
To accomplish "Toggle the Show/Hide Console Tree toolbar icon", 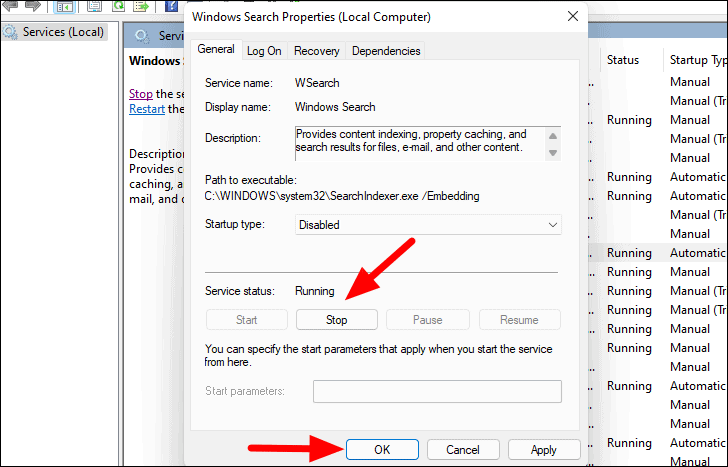I will pyautogui.click(x=64, y=6).
